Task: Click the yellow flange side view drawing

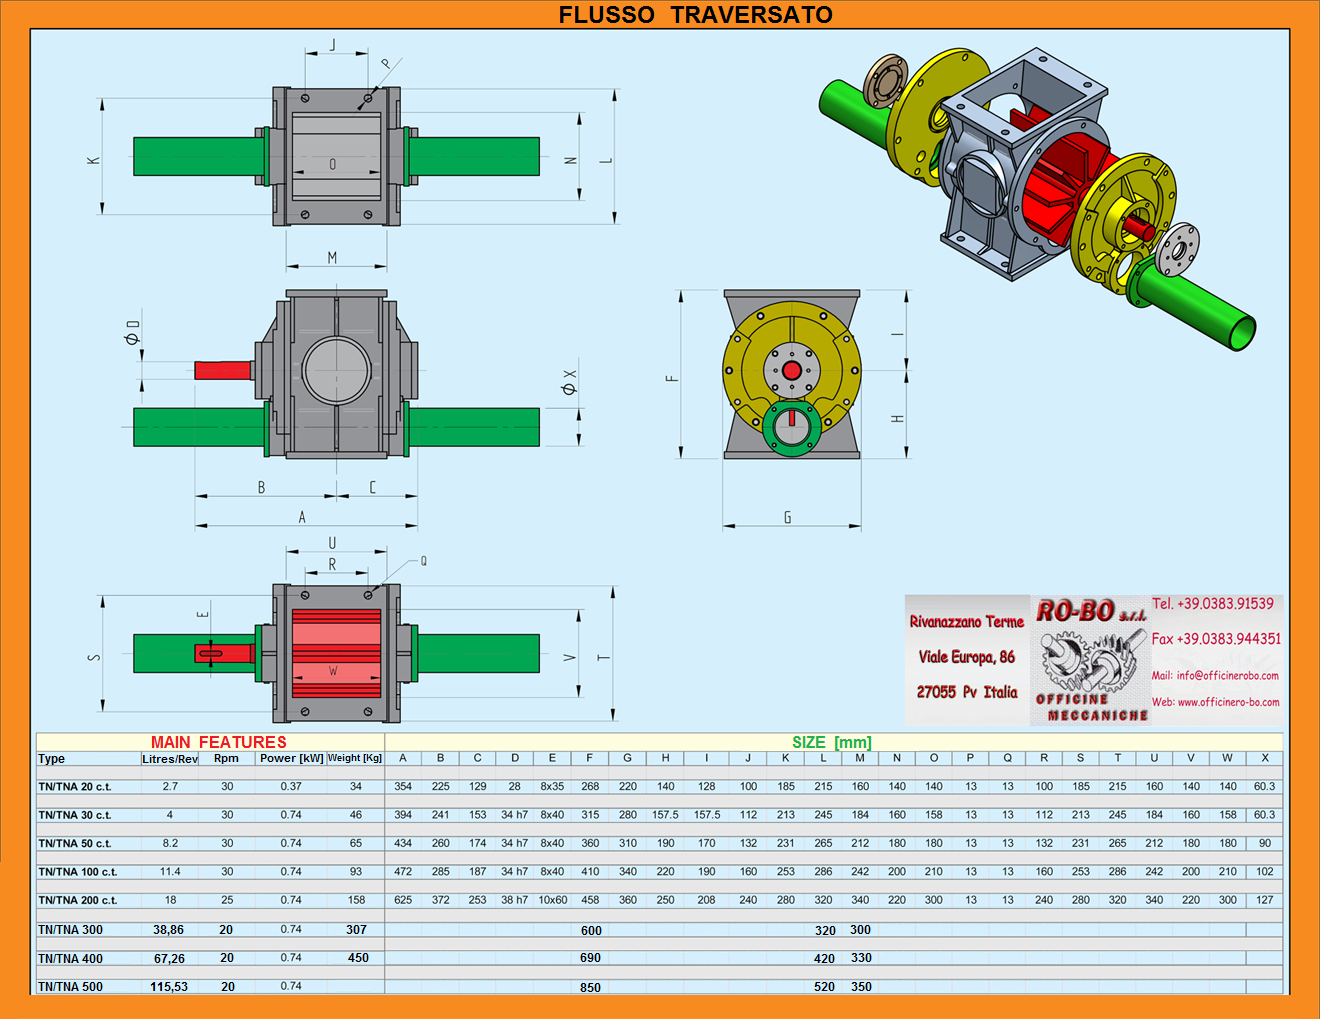Action: (792, 374)
